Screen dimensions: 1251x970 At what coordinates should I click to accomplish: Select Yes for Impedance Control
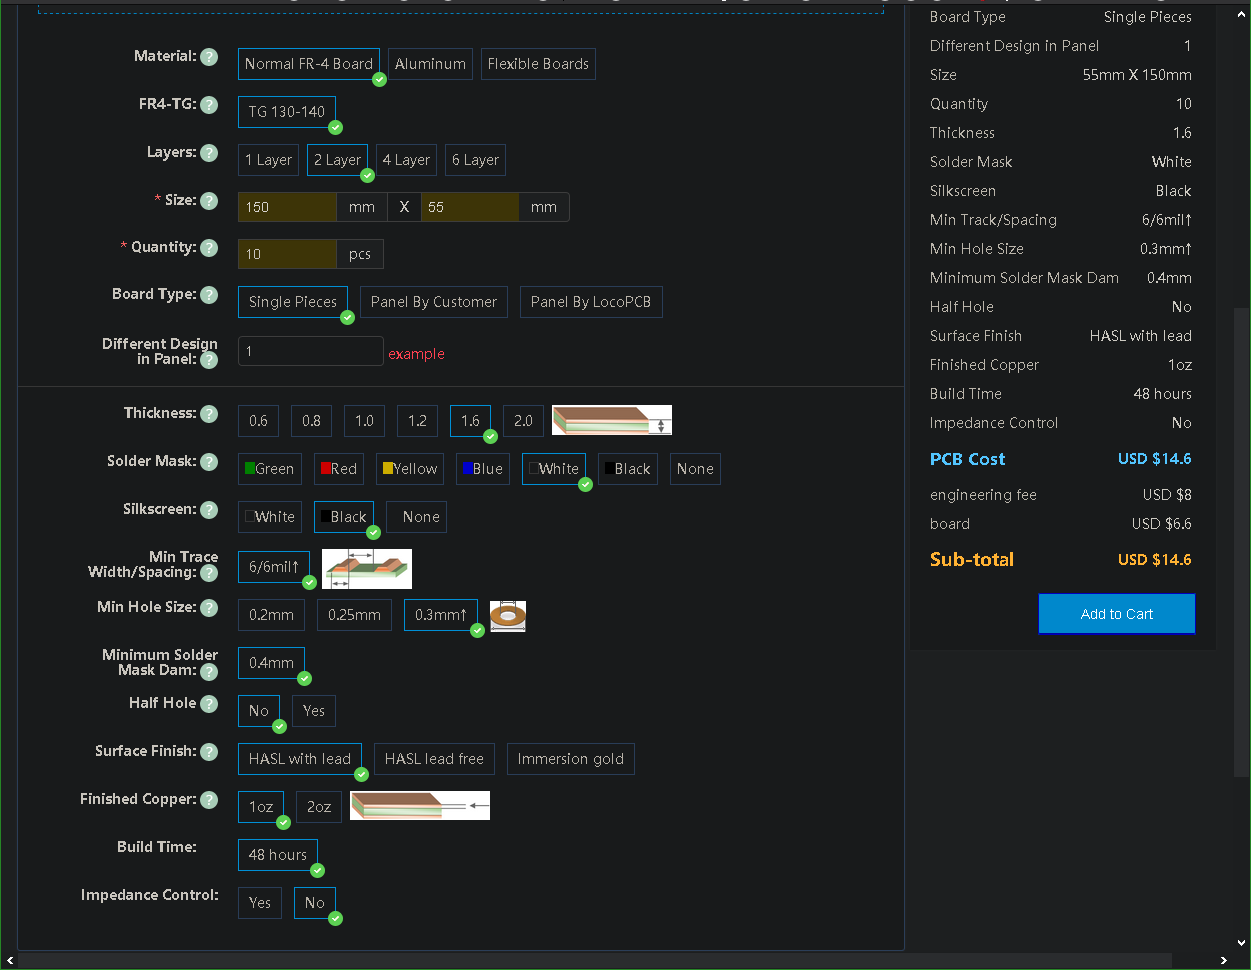tap(260, 903)
